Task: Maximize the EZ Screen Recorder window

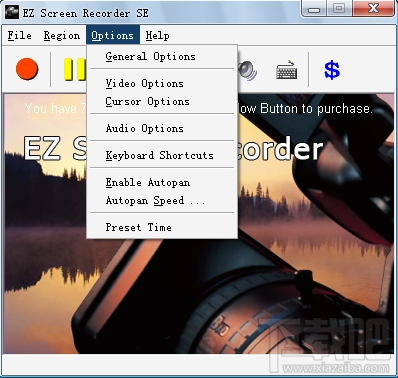Action: point(339,9)
